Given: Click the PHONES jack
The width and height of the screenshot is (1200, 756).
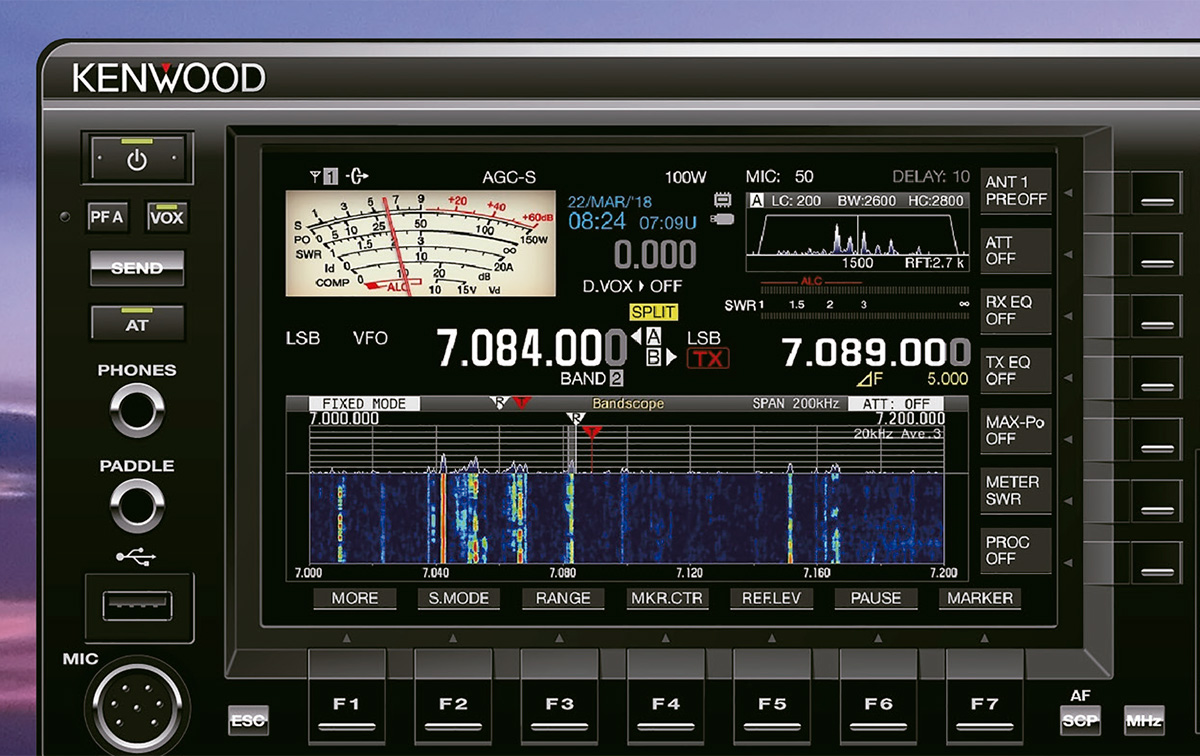Looking at the screenshot, I should [137, 409].
